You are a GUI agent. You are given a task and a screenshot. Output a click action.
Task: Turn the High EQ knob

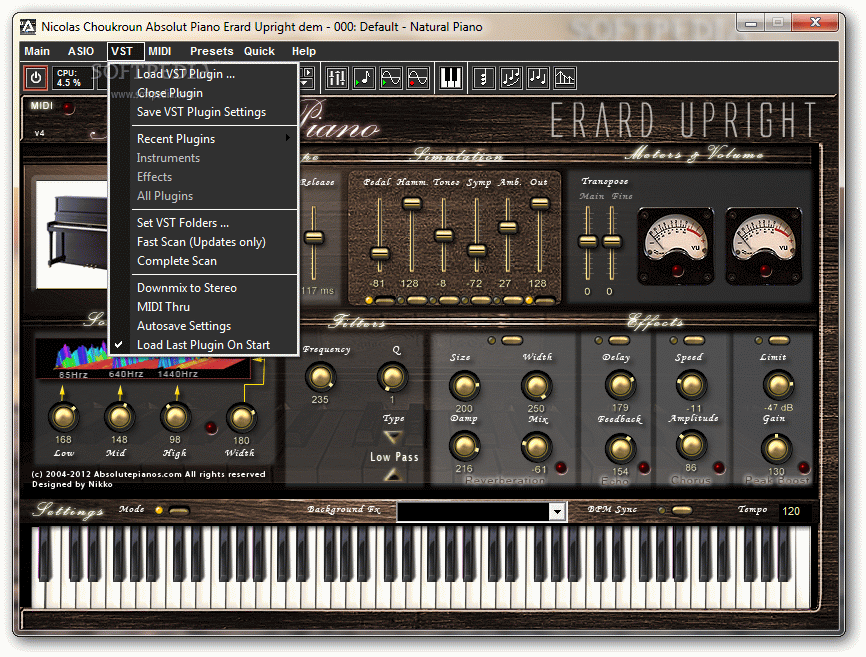175,417
